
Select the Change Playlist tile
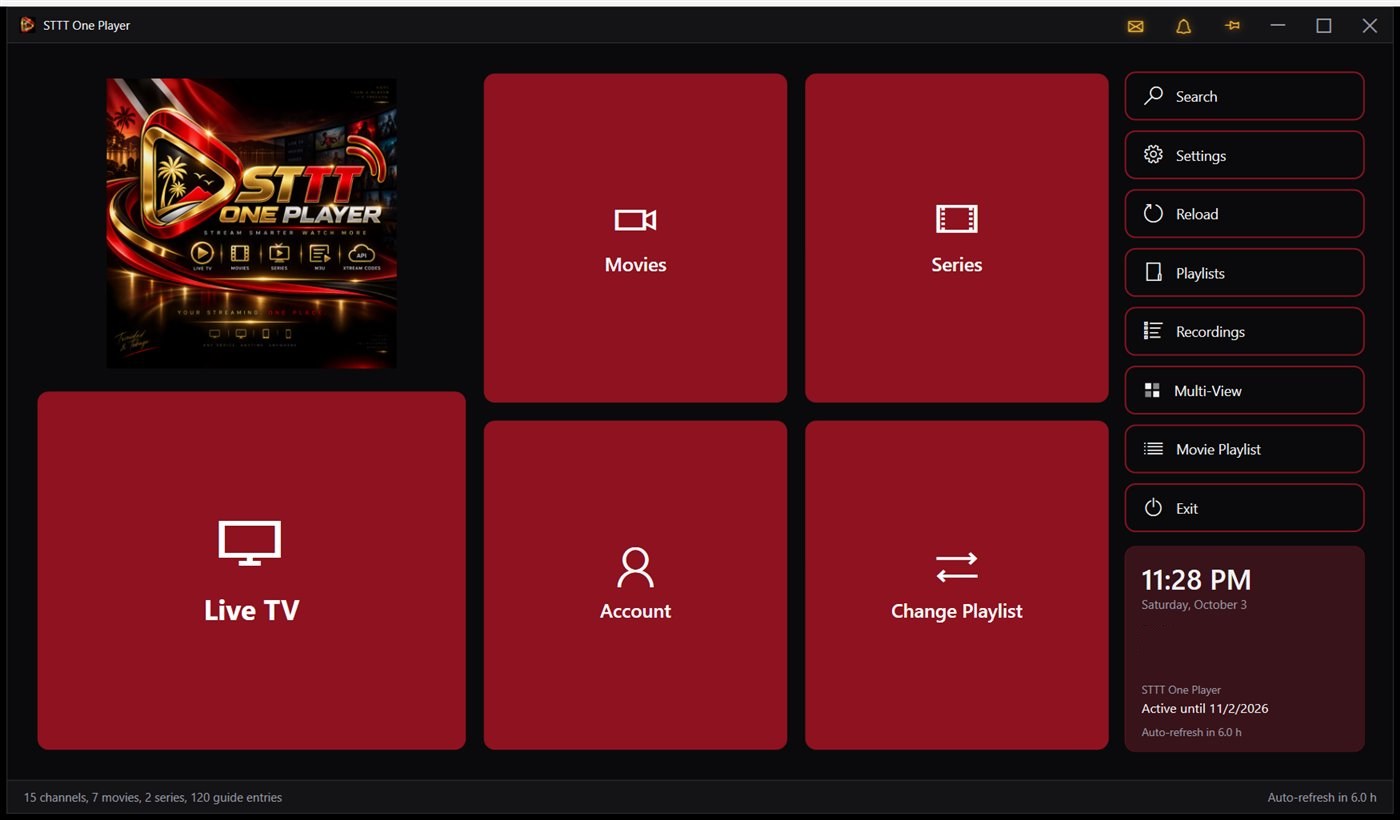click(x=956, y=585)
